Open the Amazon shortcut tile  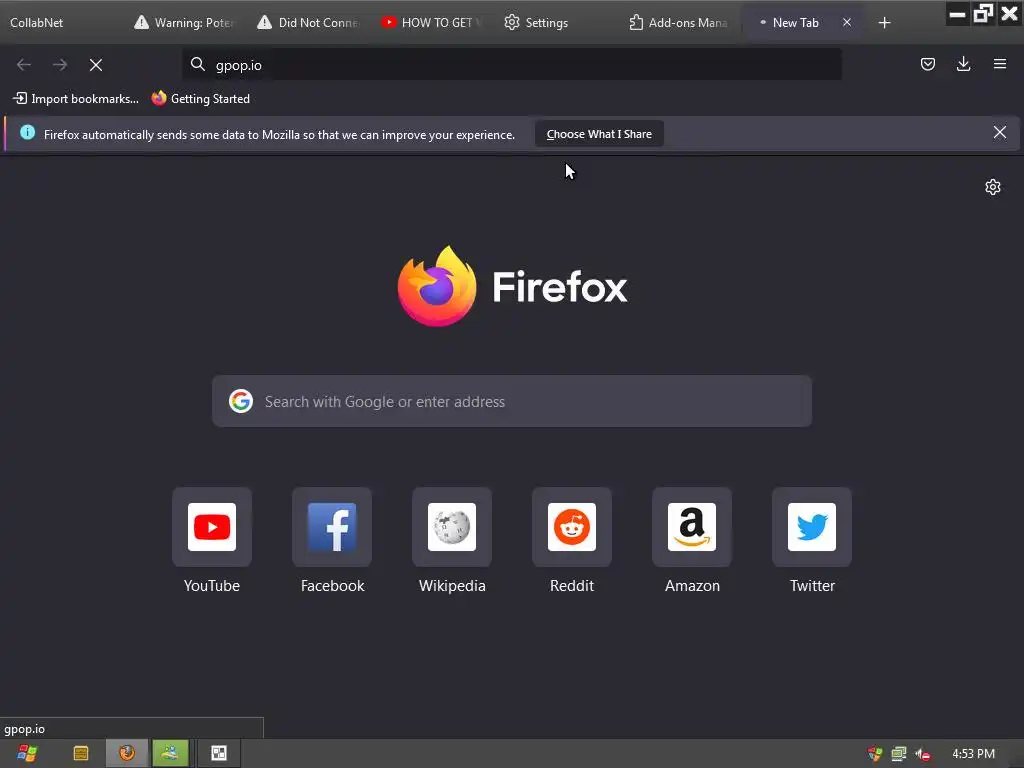(692, 527)
